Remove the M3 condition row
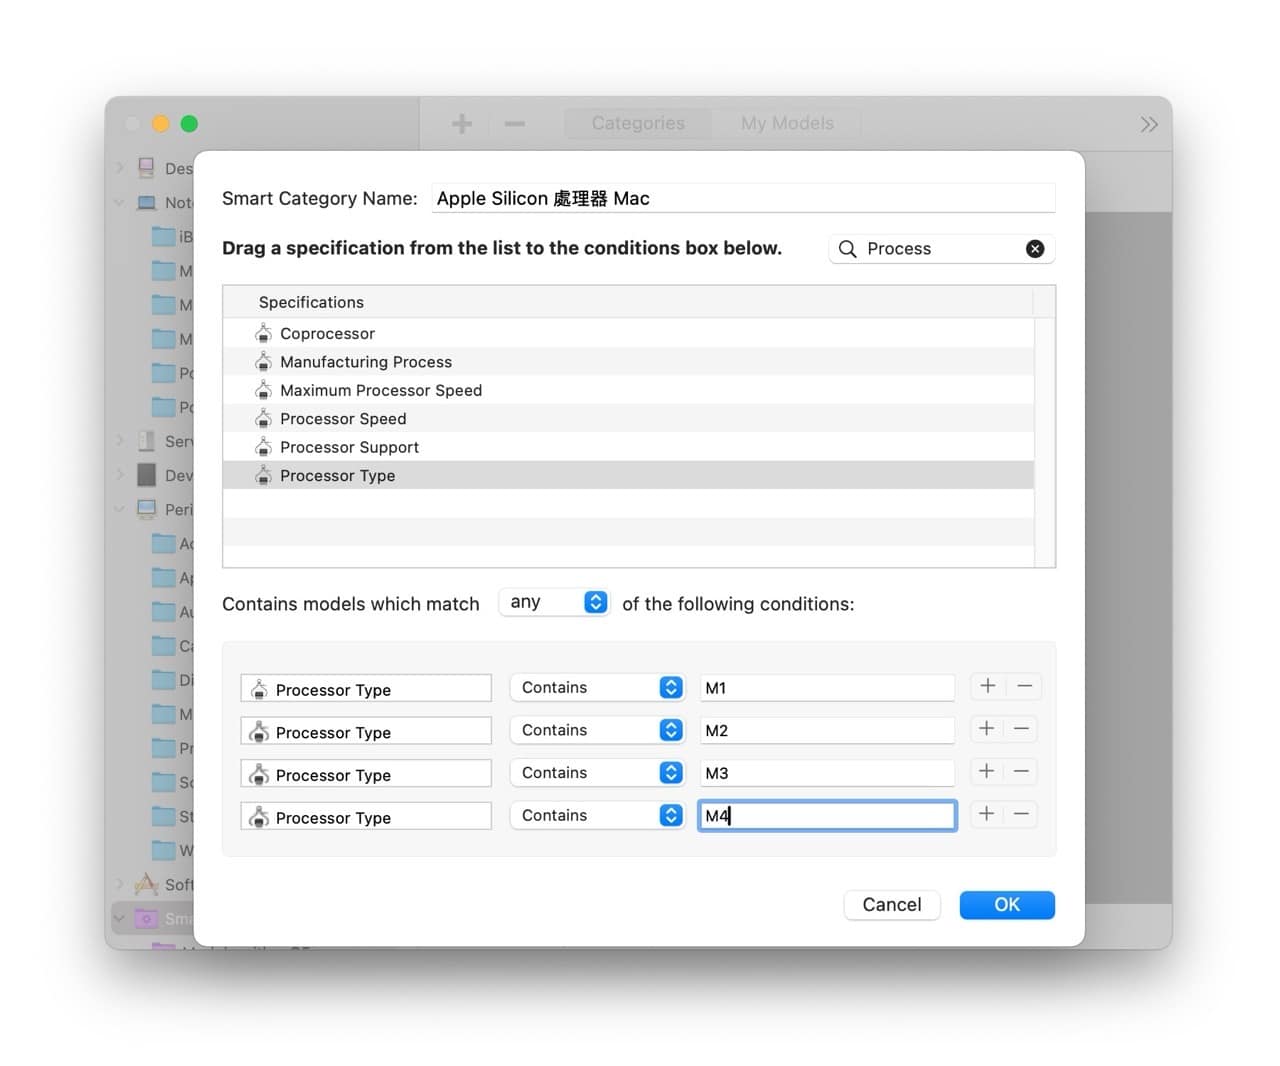This screenshot has height=1066, width=1280. [x=1023, y=771]
